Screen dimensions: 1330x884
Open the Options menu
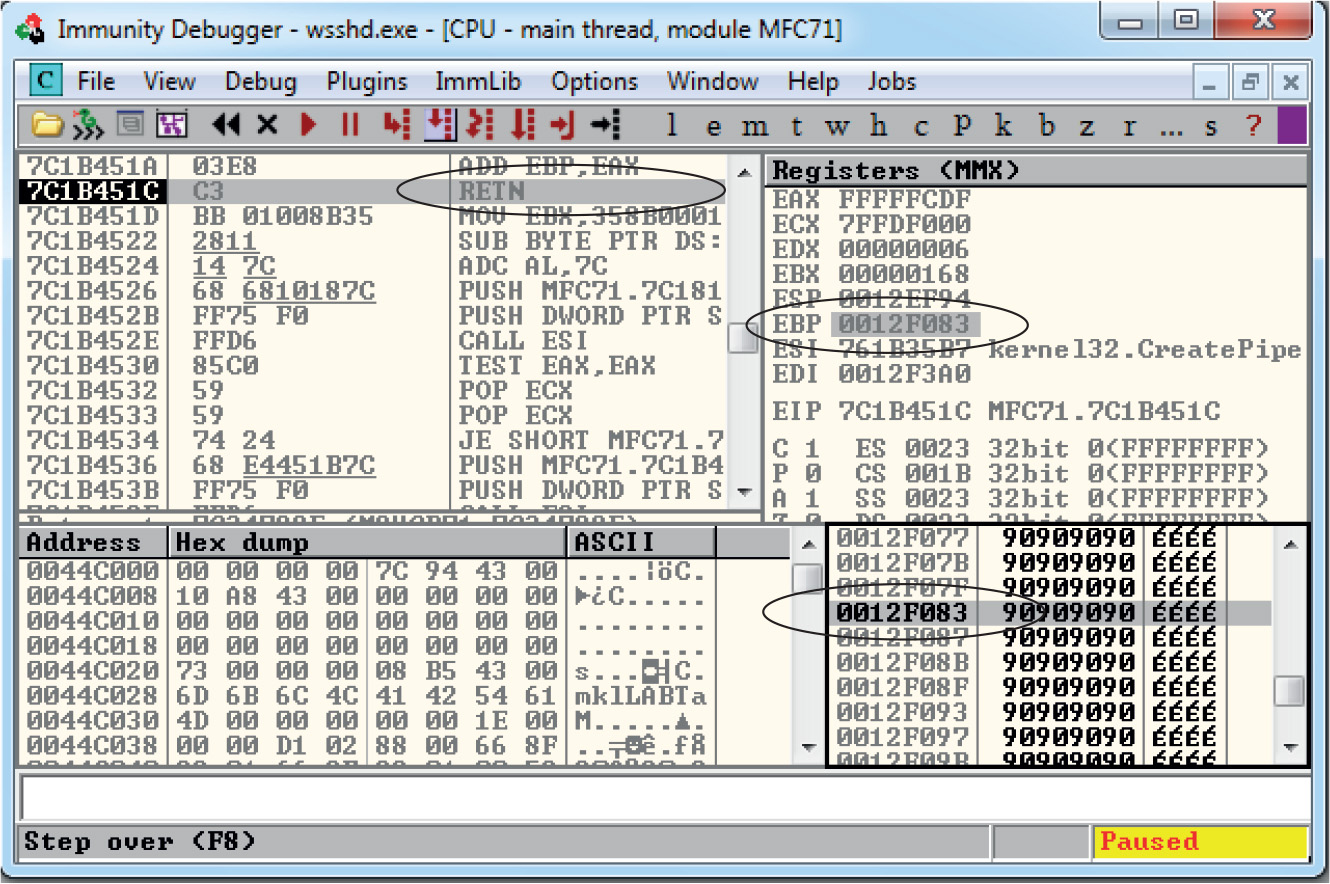click(595, 81)
